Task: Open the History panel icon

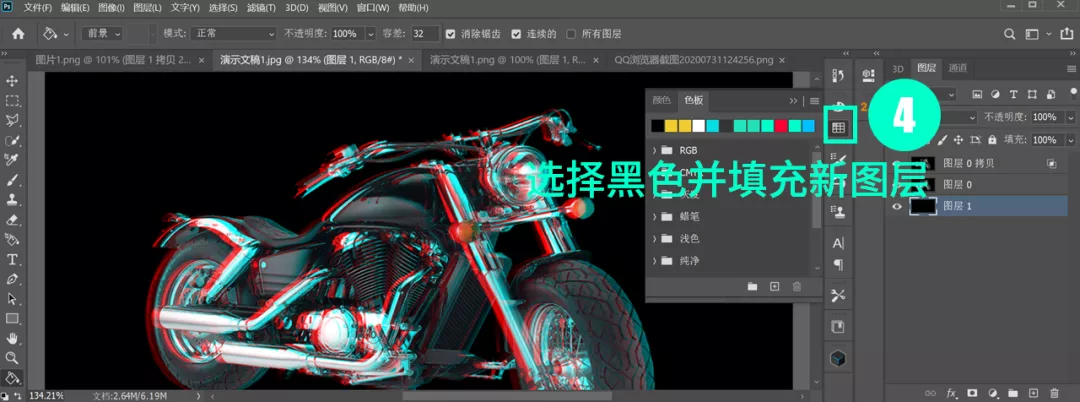Action: 838,75
